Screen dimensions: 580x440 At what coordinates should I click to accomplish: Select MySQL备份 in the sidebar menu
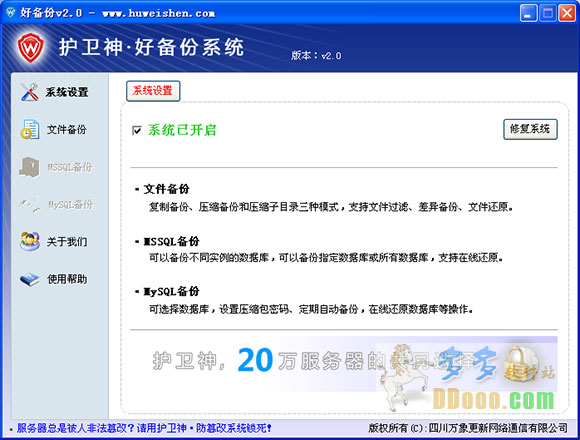[70, 204]
